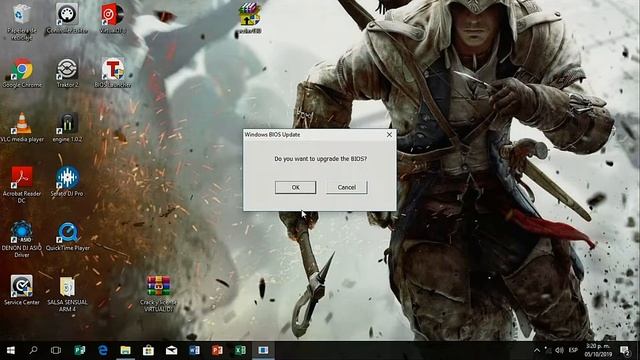The height and width of the screenshot is (360, 640).
Task: Open Publisher from the taskbar
Action: [x=80, y=350]
